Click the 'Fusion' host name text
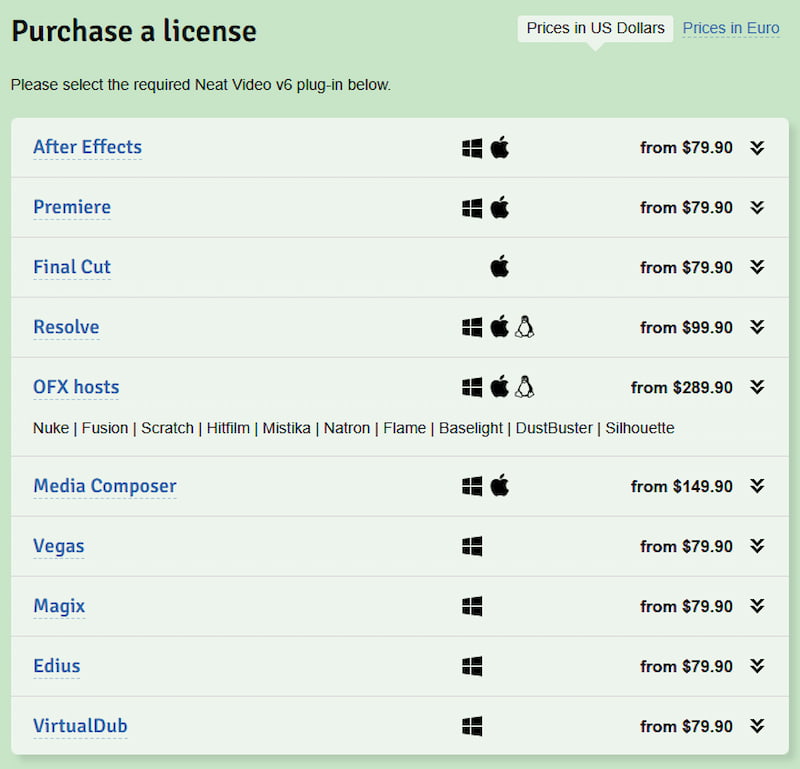Image resolution: width=800 pixels, height=769 pixels. coord(105,428)
